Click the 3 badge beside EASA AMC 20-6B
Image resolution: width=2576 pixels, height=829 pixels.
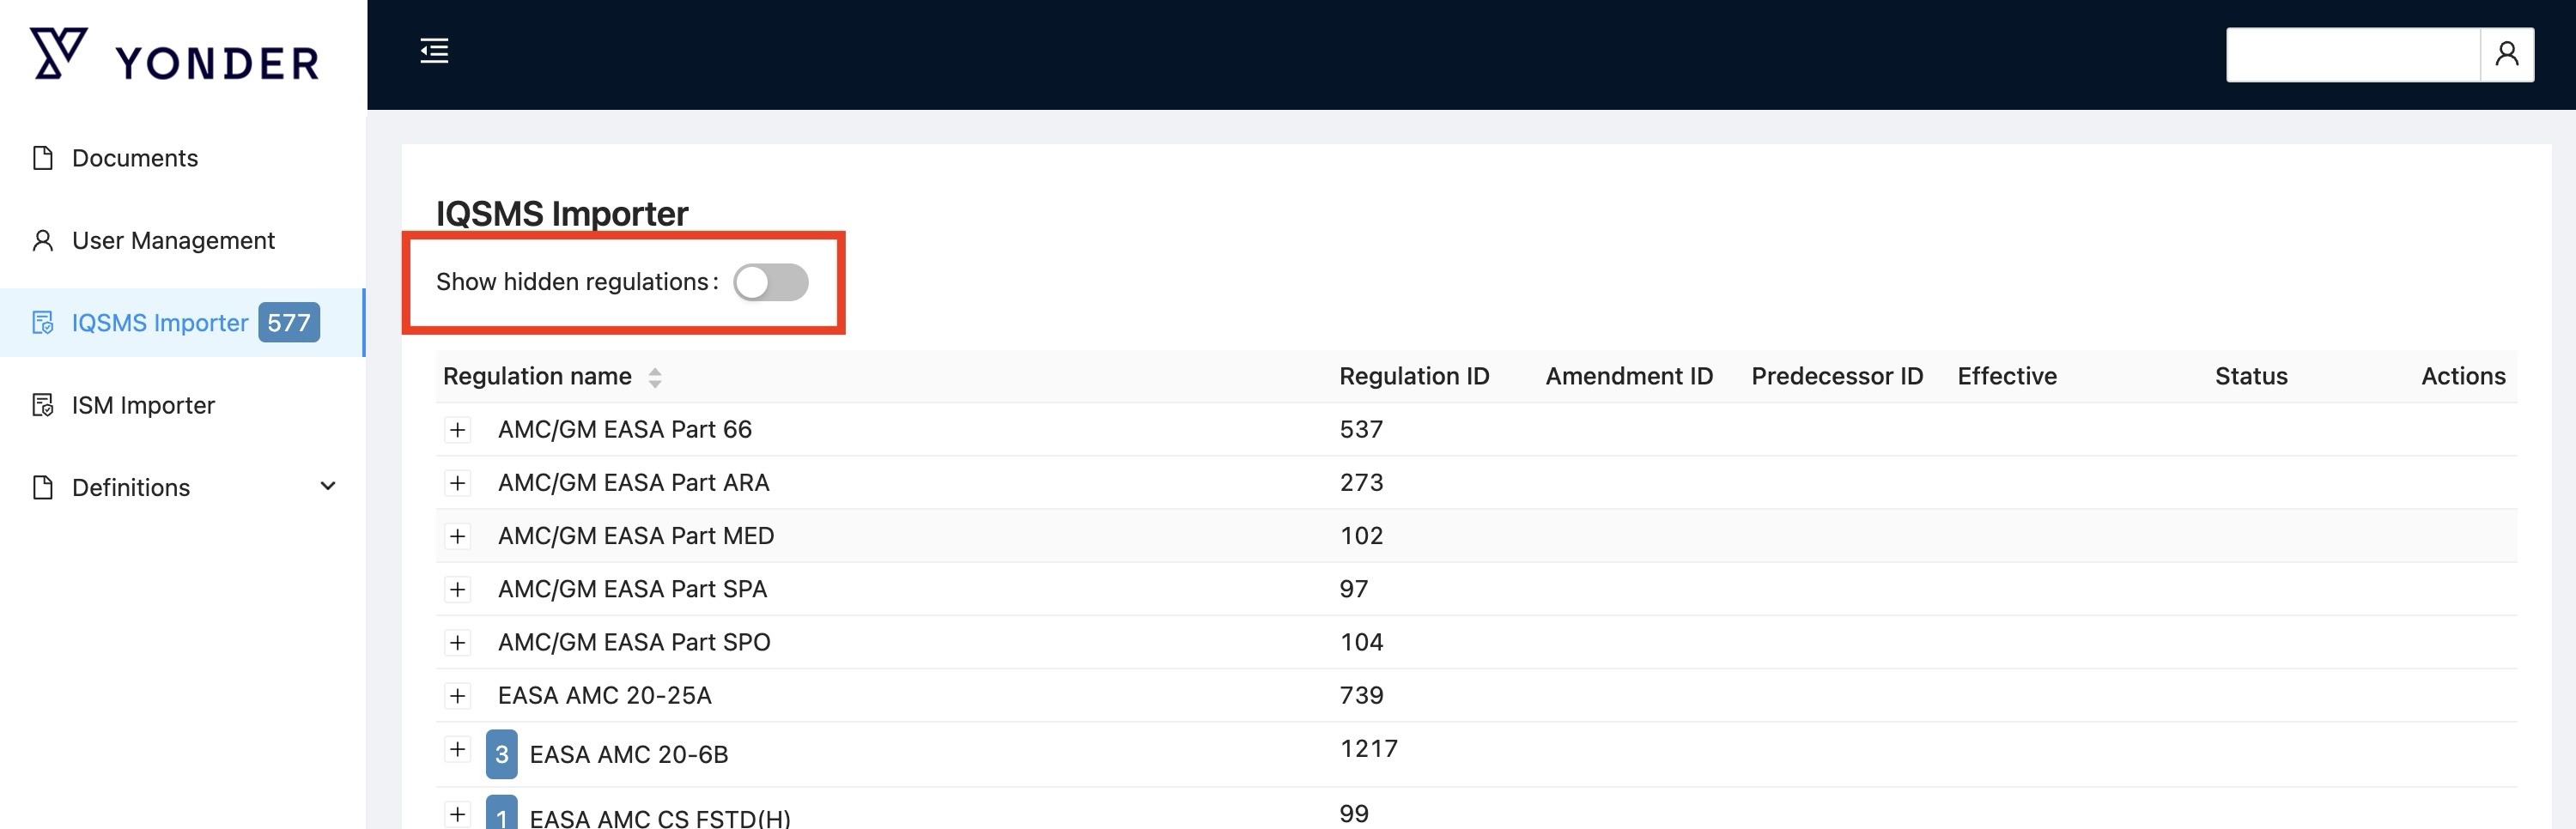[501, 754]
